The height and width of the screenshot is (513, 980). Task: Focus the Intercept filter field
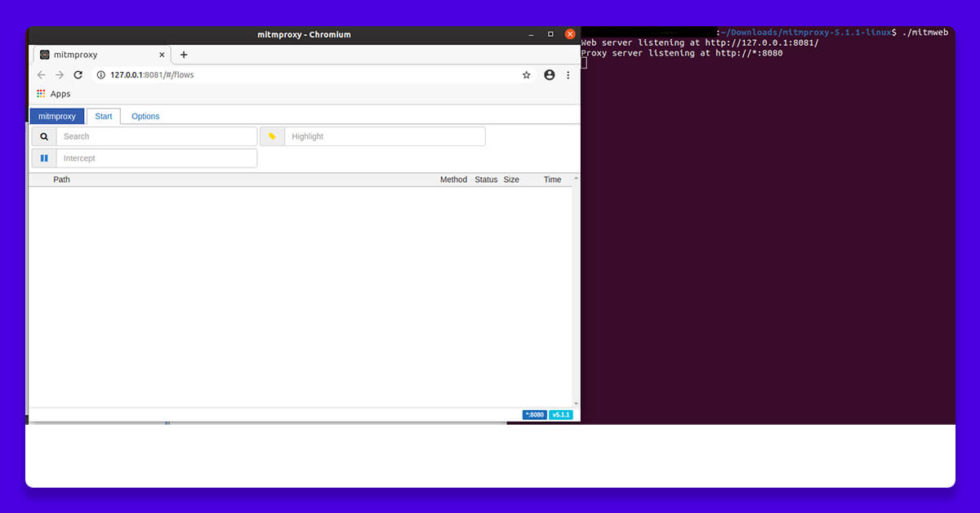pyautogui.click(x=156, y=158)
